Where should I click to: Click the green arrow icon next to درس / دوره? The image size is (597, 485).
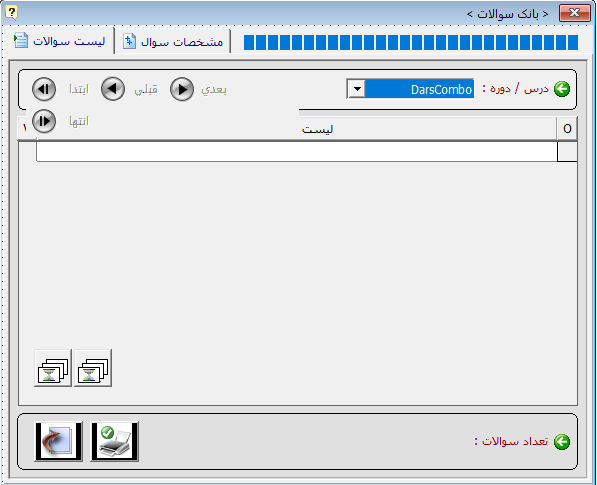click(562, 89)
